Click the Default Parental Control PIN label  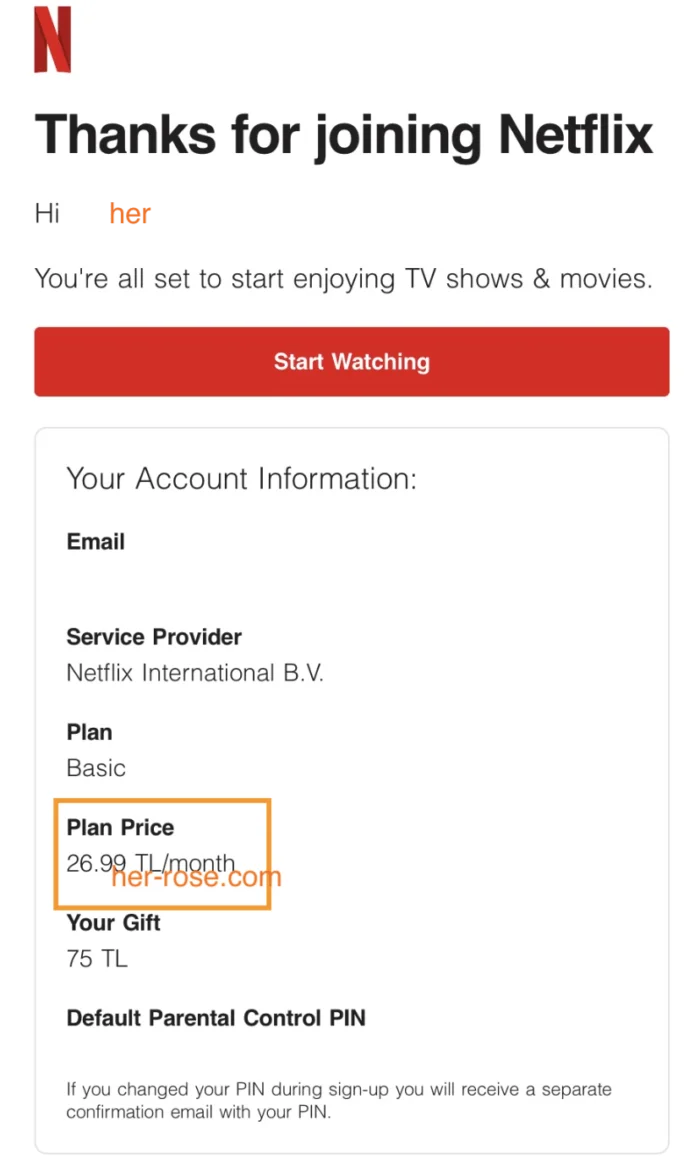click(x=216, y=1018)
